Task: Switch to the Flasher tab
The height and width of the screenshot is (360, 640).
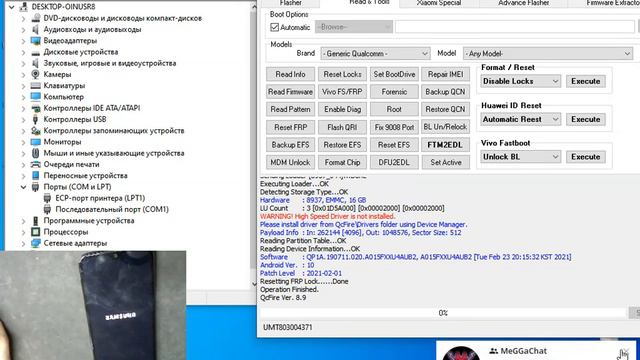Action: [x=291, y=3]
